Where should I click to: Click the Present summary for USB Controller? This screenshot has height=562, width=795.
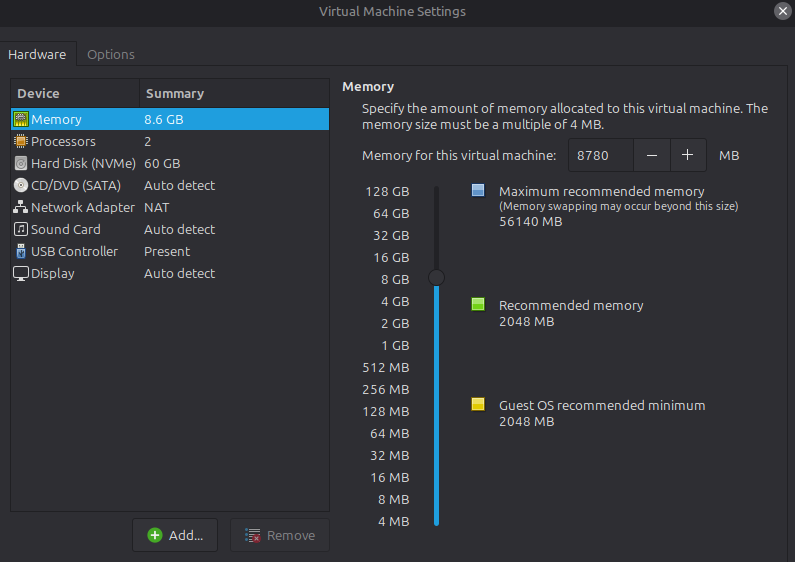tap(167, 251)
